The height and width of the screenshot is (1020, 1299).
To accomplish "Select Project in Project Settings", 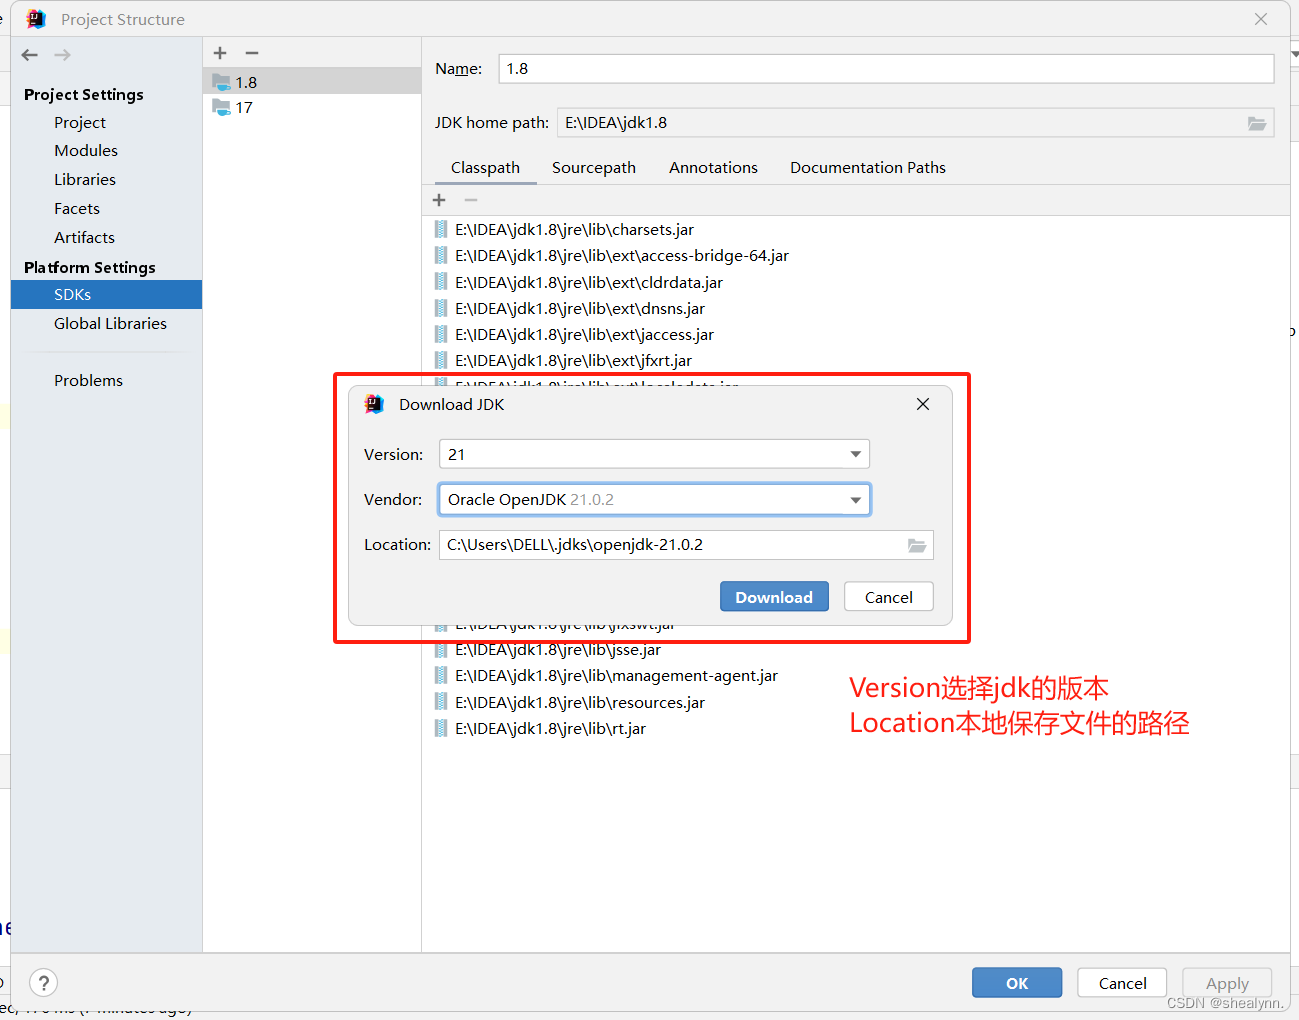I will click(80, 123).
